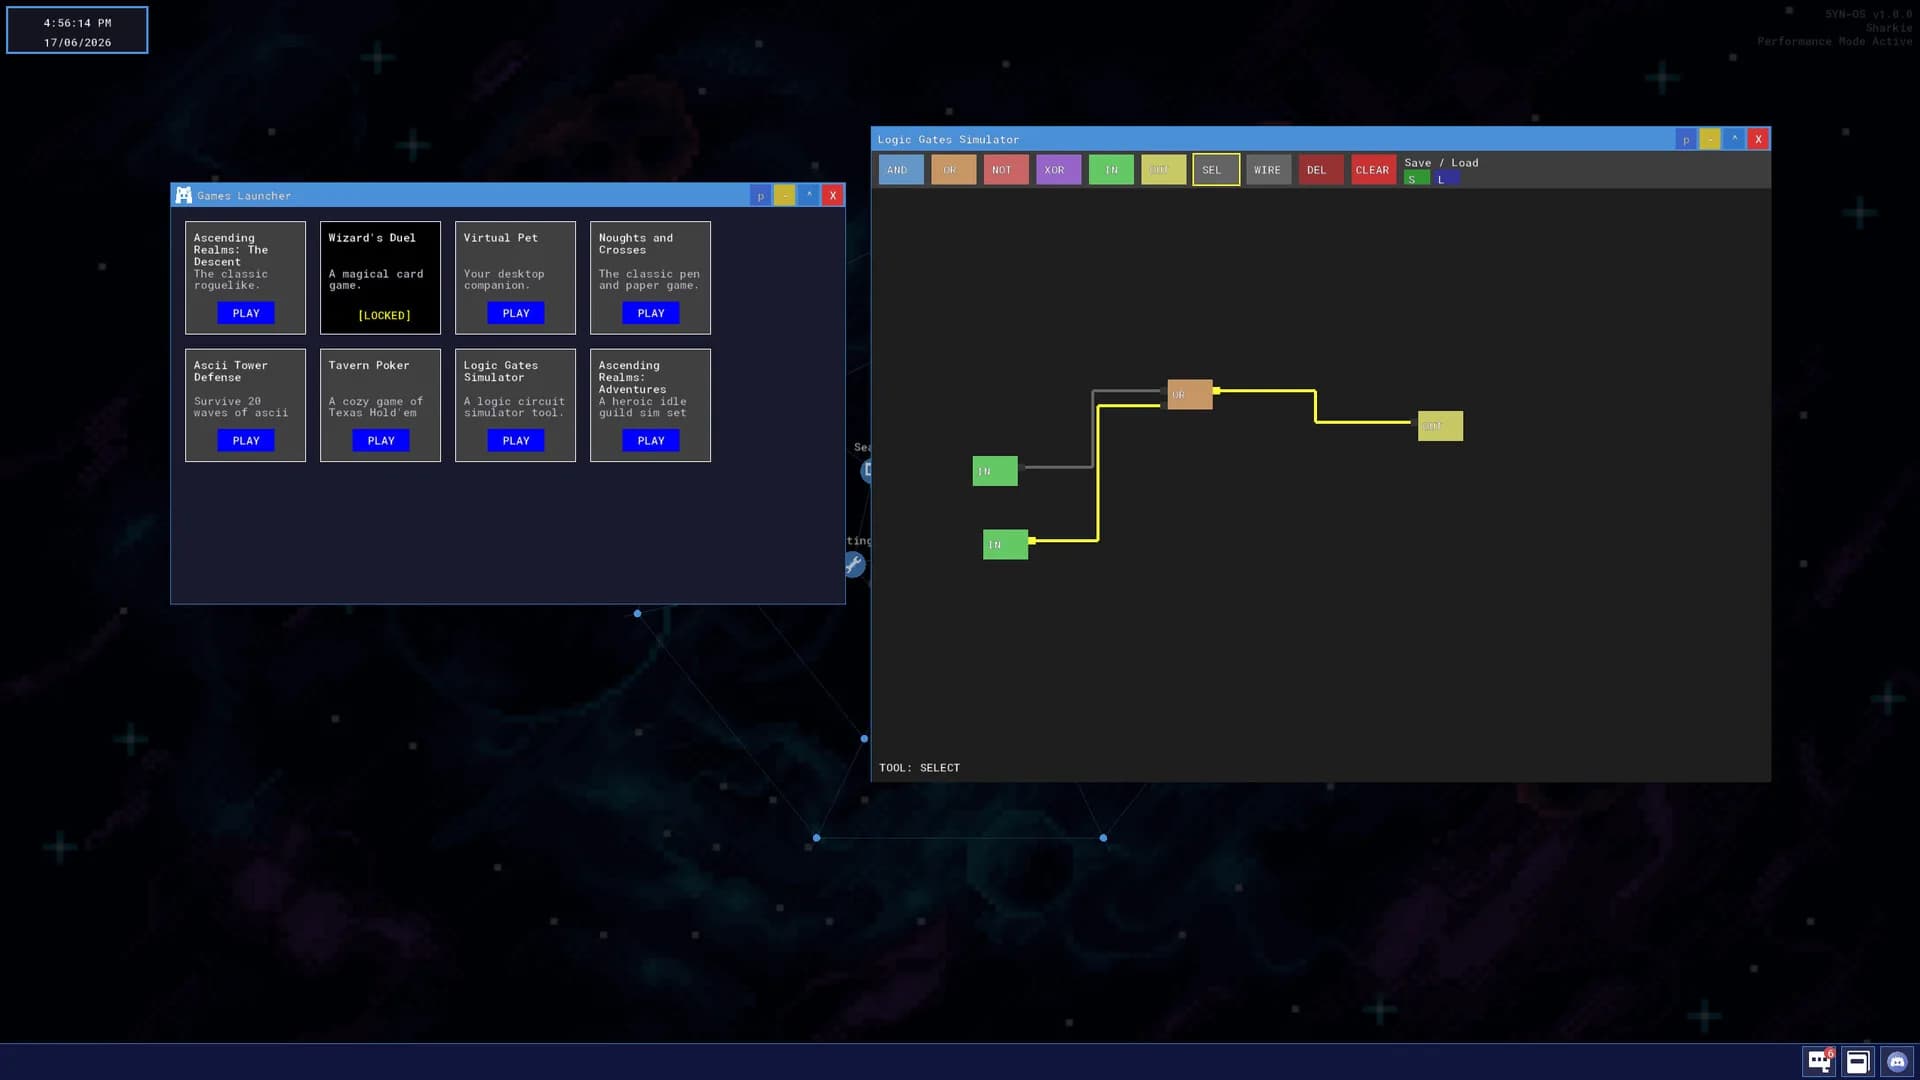Viewport: 1920px width, 1080px height.
Task: Choose the DEL delete tool
Action: [1321, 170]
